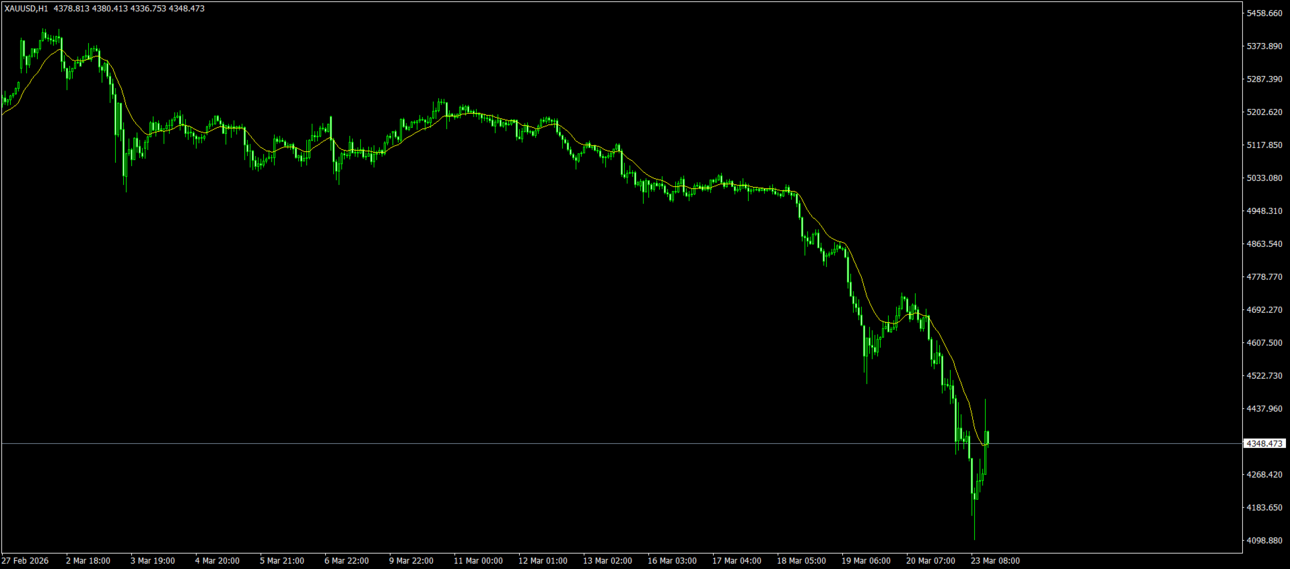Click the 16 Mar 03:00 time label

(x=672, y=561)
